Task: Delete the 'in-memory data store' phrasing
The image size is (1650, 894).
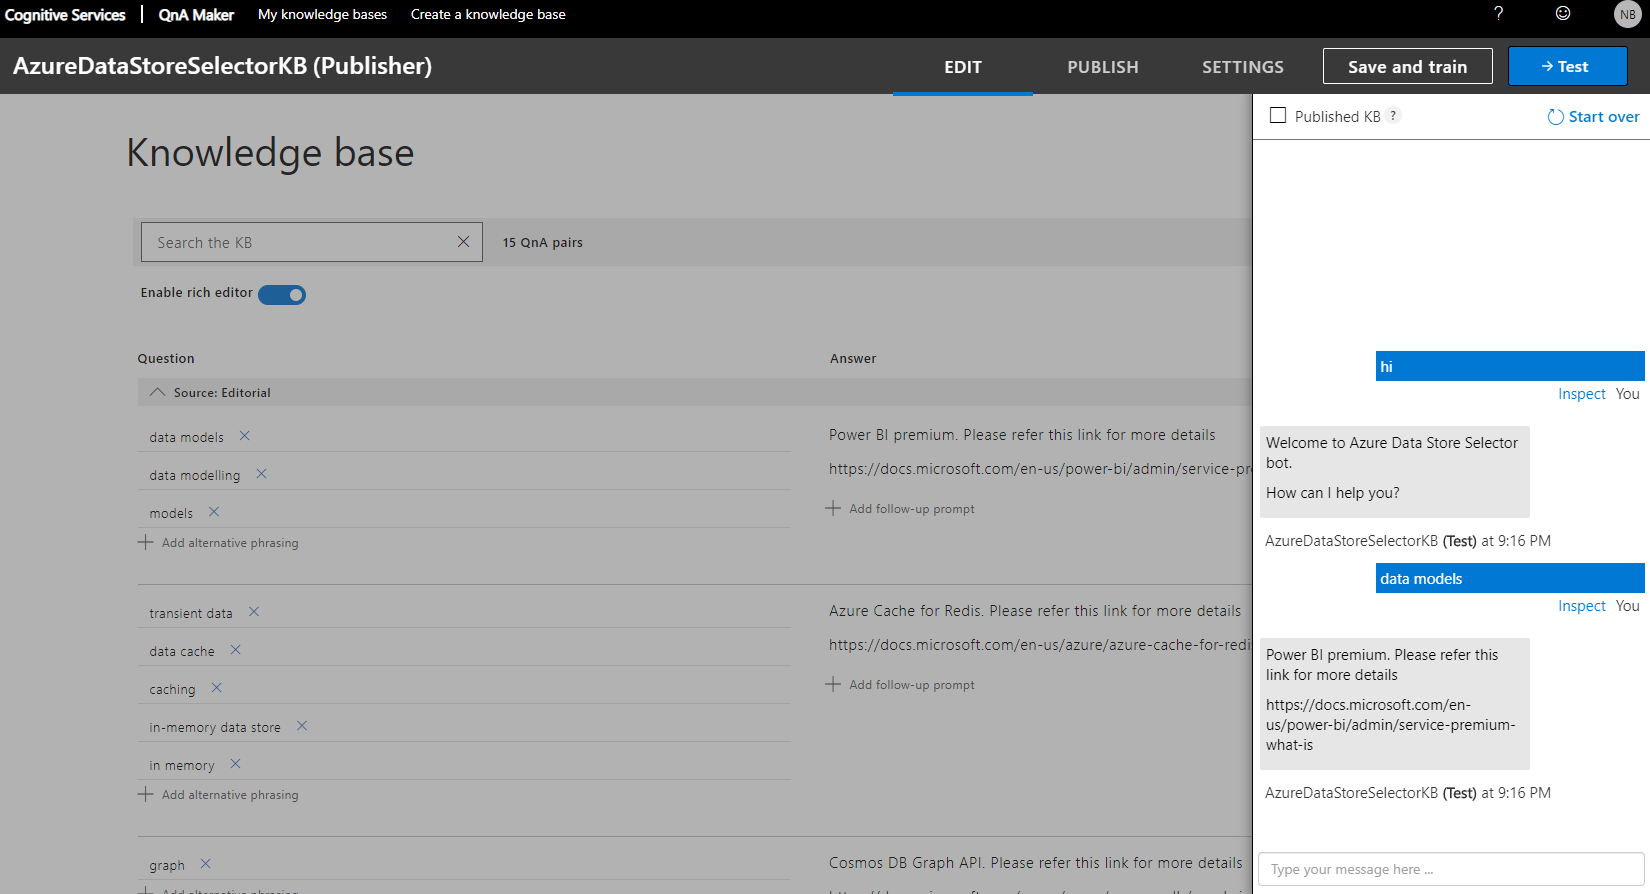Action: [x=301, y=726]
